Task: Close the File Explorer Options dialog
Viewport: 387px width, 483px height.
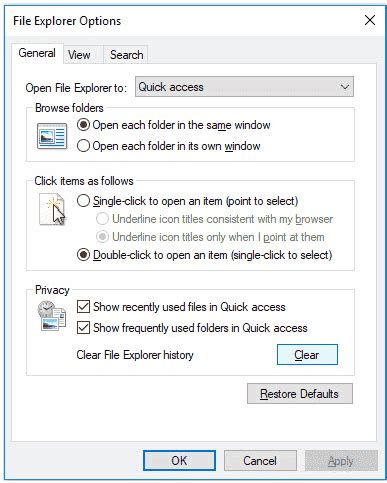Action: click(x=370, y=20)
